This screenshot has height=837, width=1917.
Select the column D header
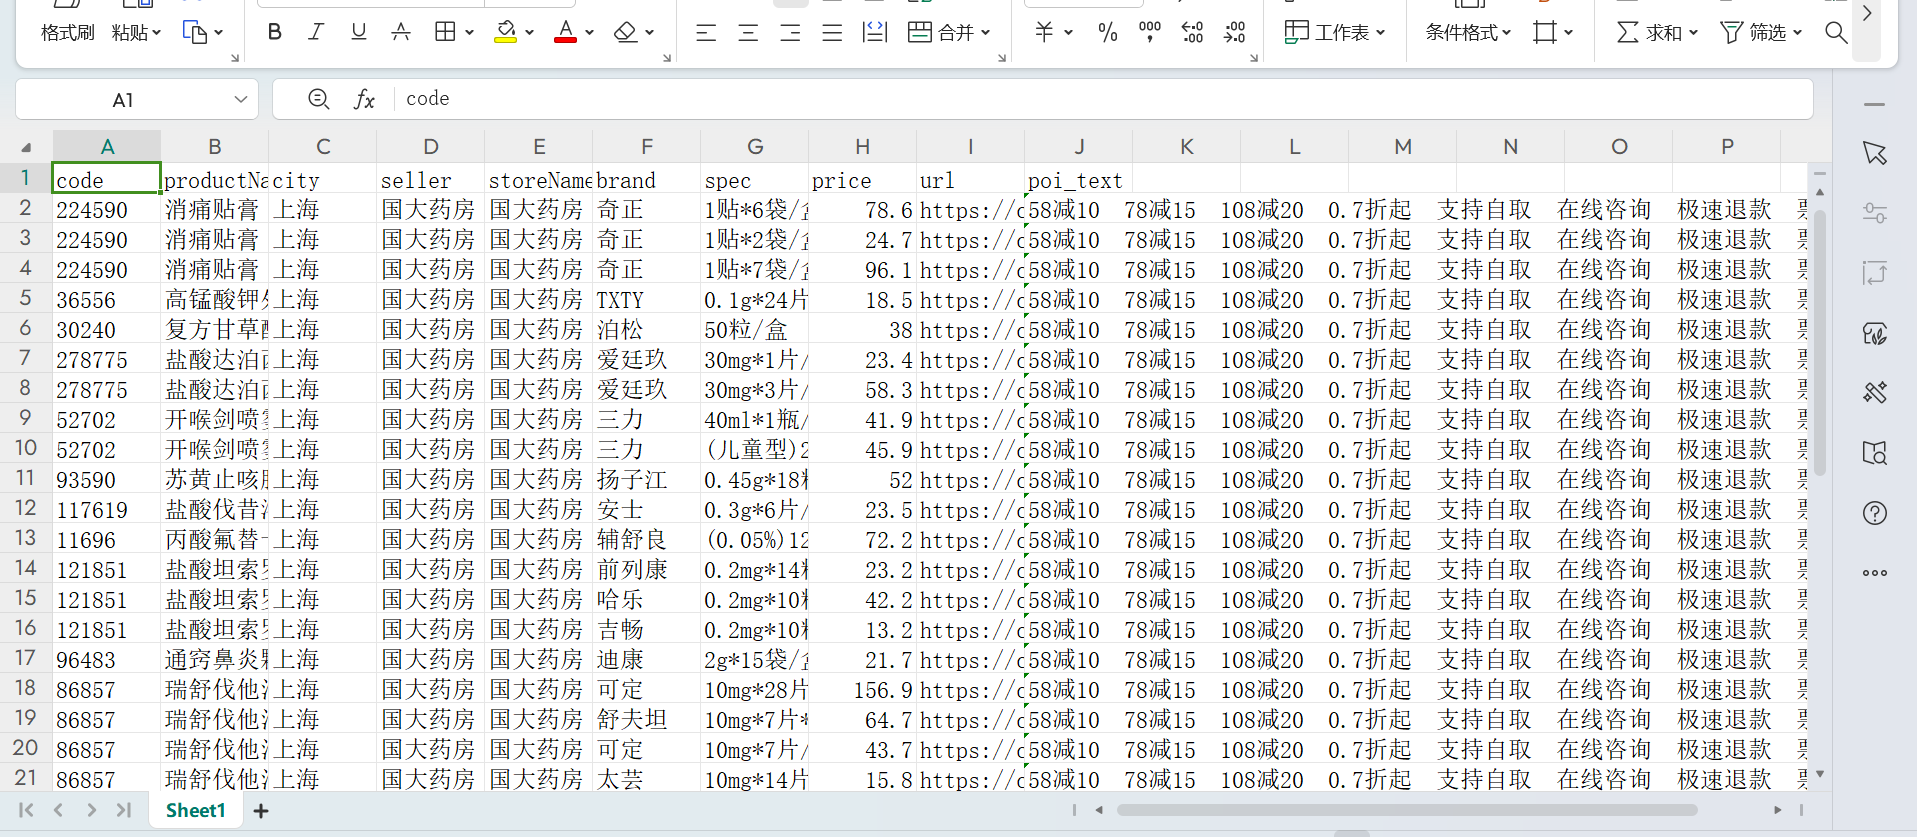pos(430,147)
